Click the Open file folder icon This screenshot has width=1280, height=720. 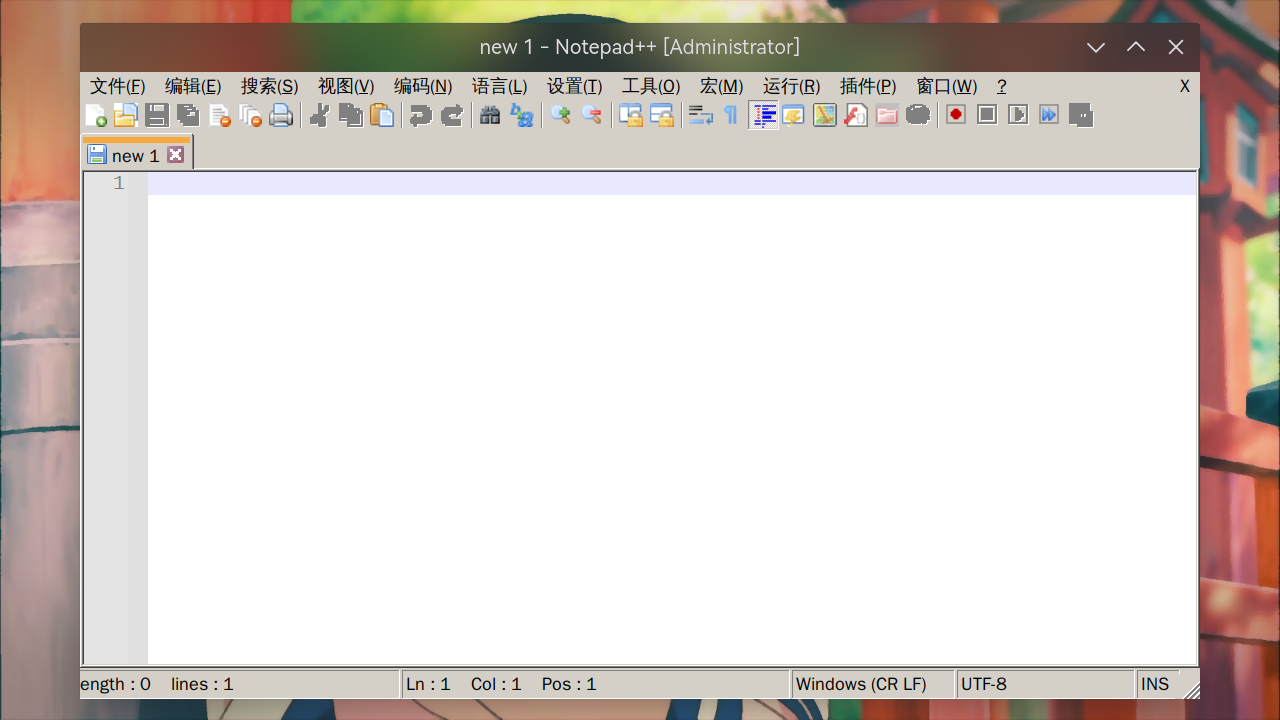125,116
